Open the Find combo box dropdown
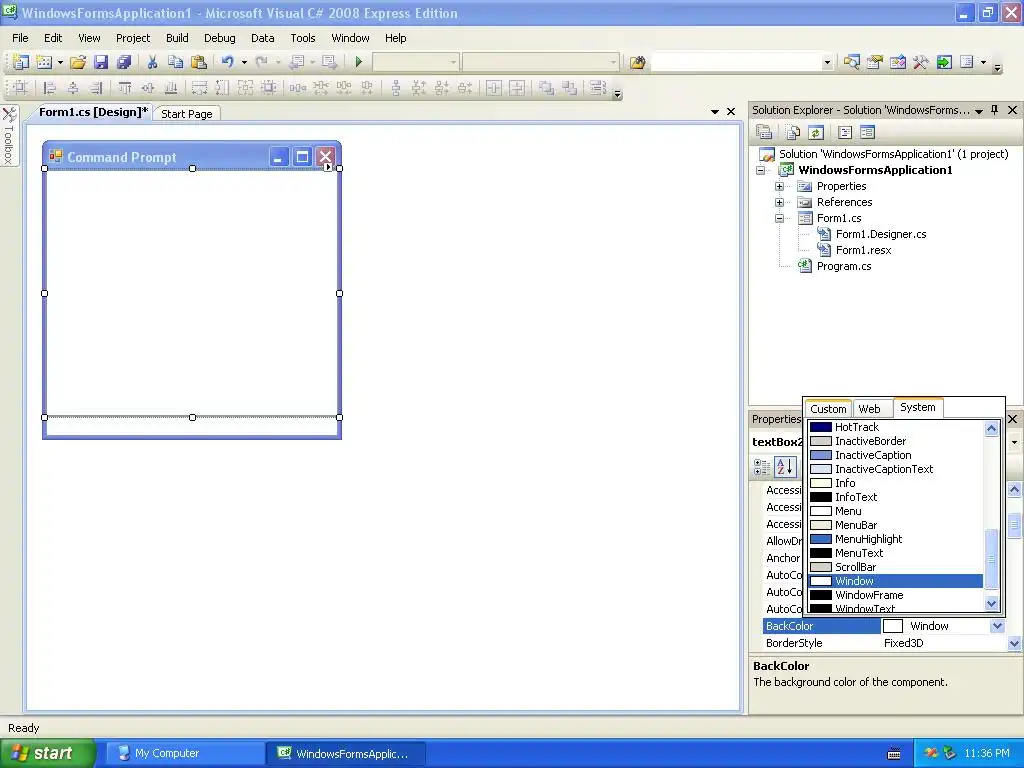Screen dimensions: 1024x768 (827, 62)
